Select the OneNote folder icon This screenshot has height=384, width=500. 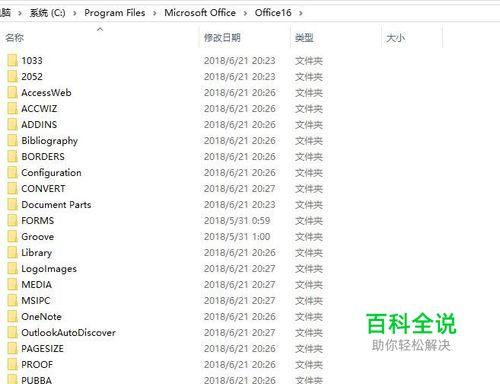click(x=12, y=317)
